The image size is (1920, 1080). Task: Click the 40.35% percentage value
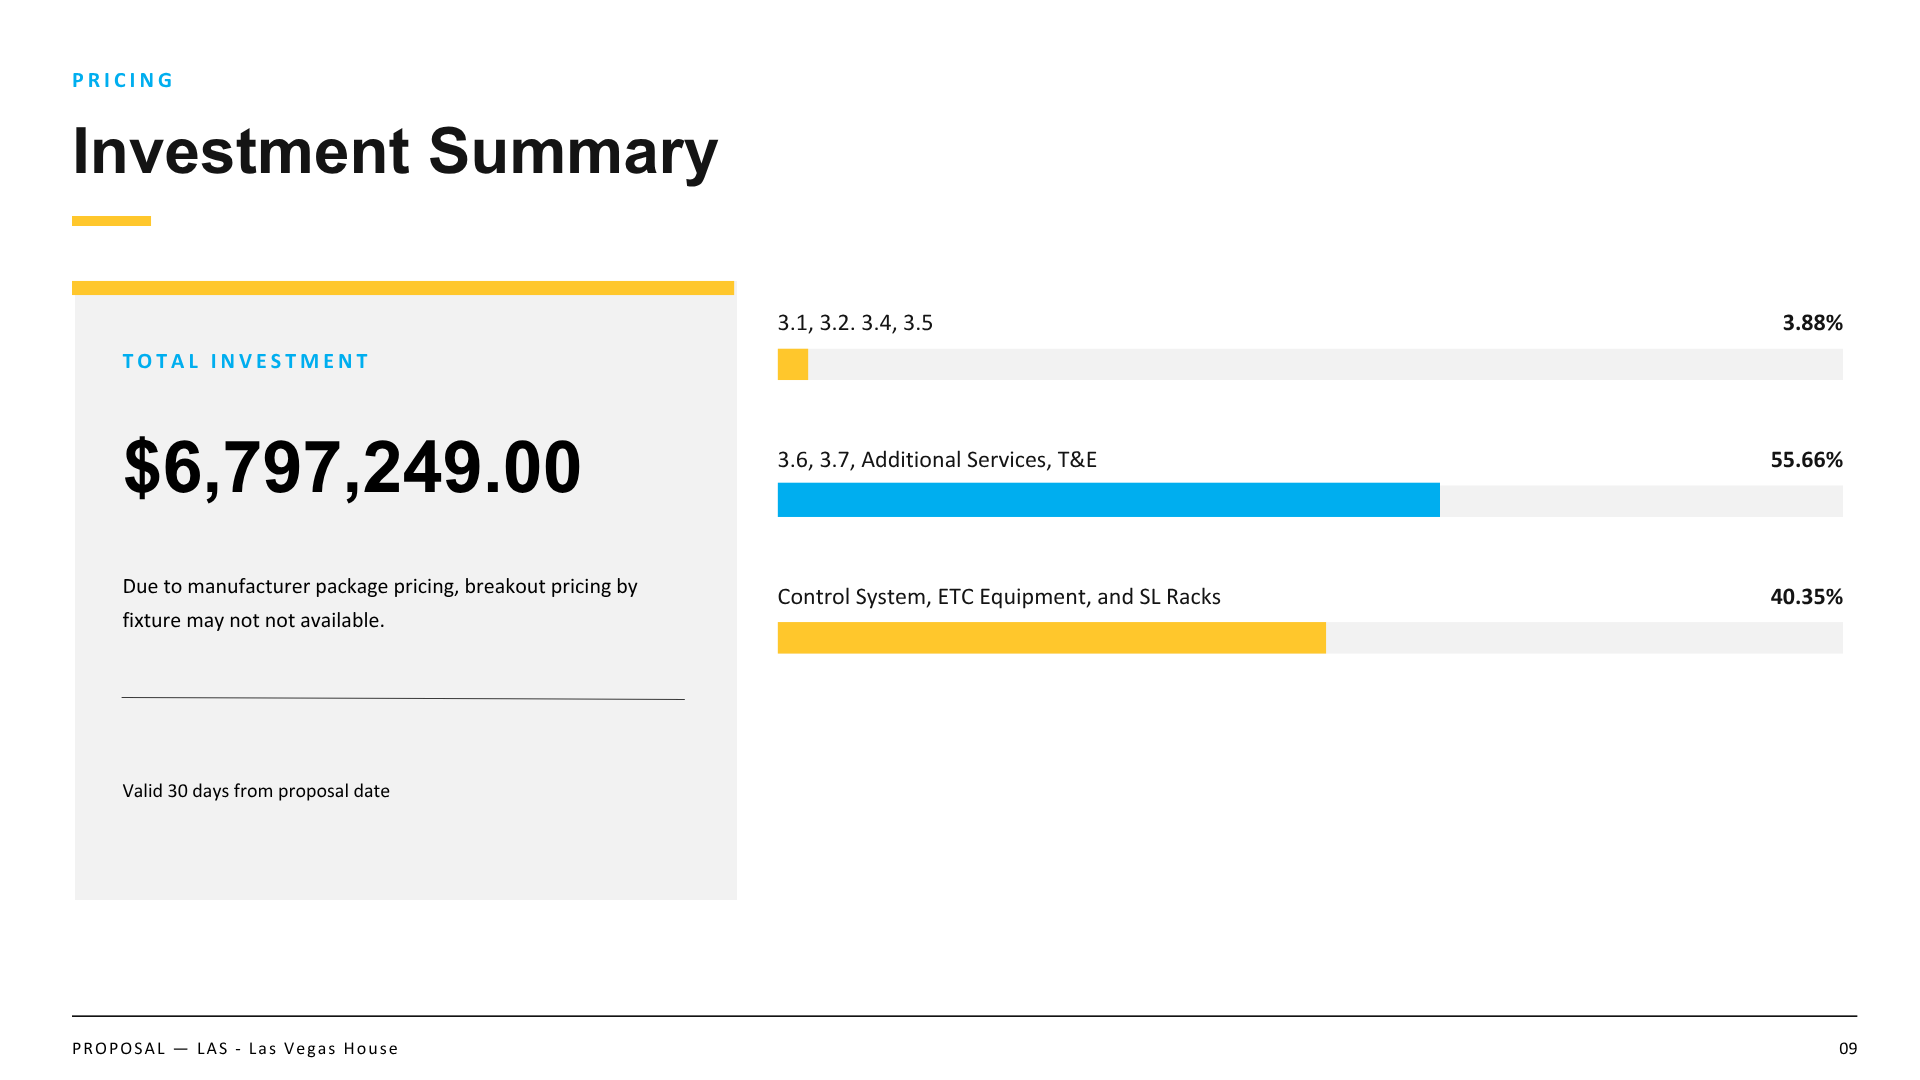1806,597
